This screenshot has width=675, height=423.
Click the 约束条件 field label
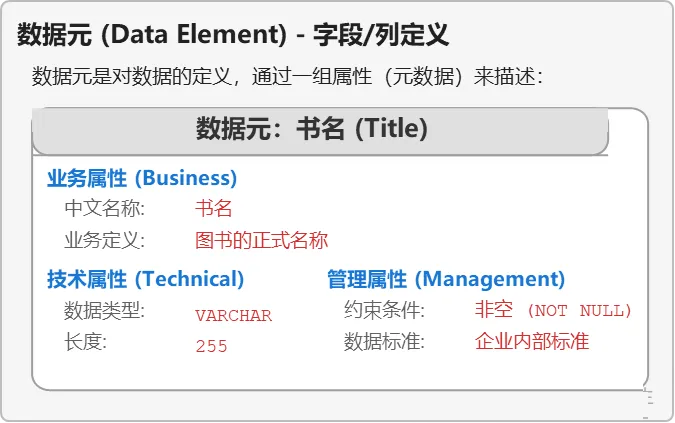click(x=385, y=311)
